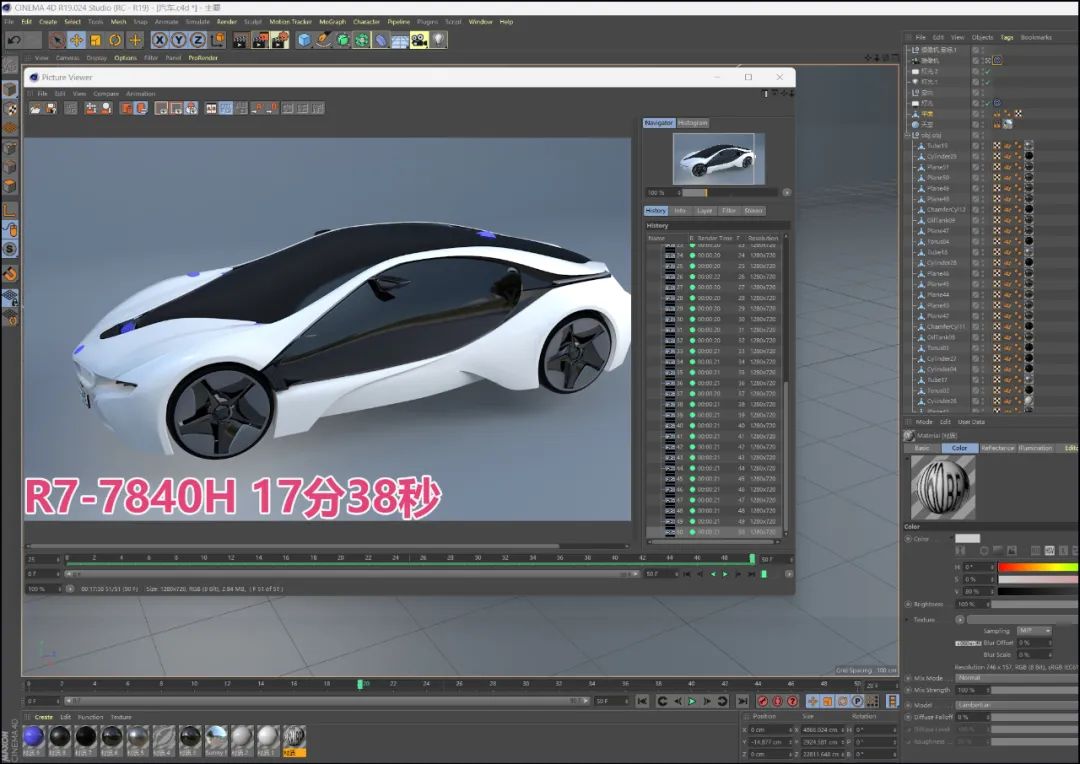
Task: Open the Edit Render Settings icon
Action: [279, 40]
